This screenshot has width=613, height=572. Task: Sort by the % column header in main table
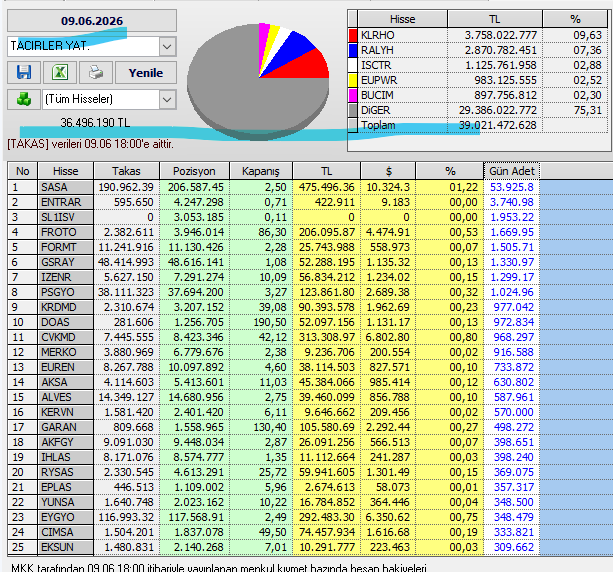coord(450,171)
